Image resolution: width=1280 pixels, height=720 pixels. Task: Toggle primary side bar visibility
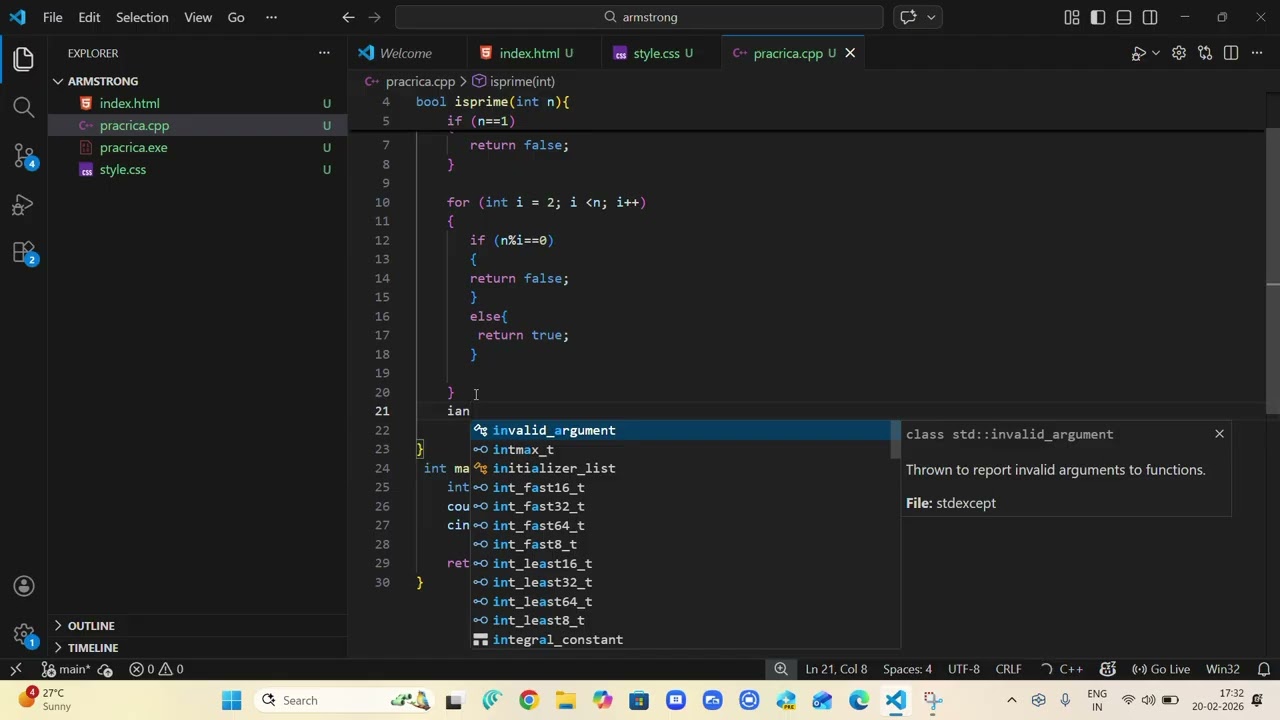click(1098, 17)
